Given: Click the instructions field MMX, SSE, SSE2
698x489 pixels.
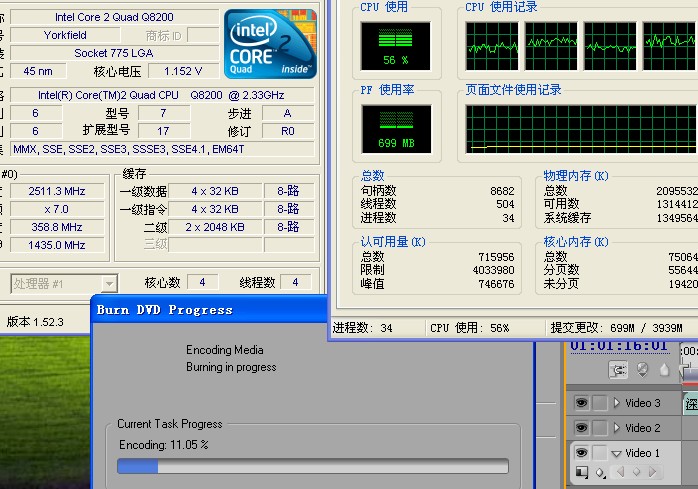Looking at the screenshot, I should pyautogui.click(x=162, y=149).
